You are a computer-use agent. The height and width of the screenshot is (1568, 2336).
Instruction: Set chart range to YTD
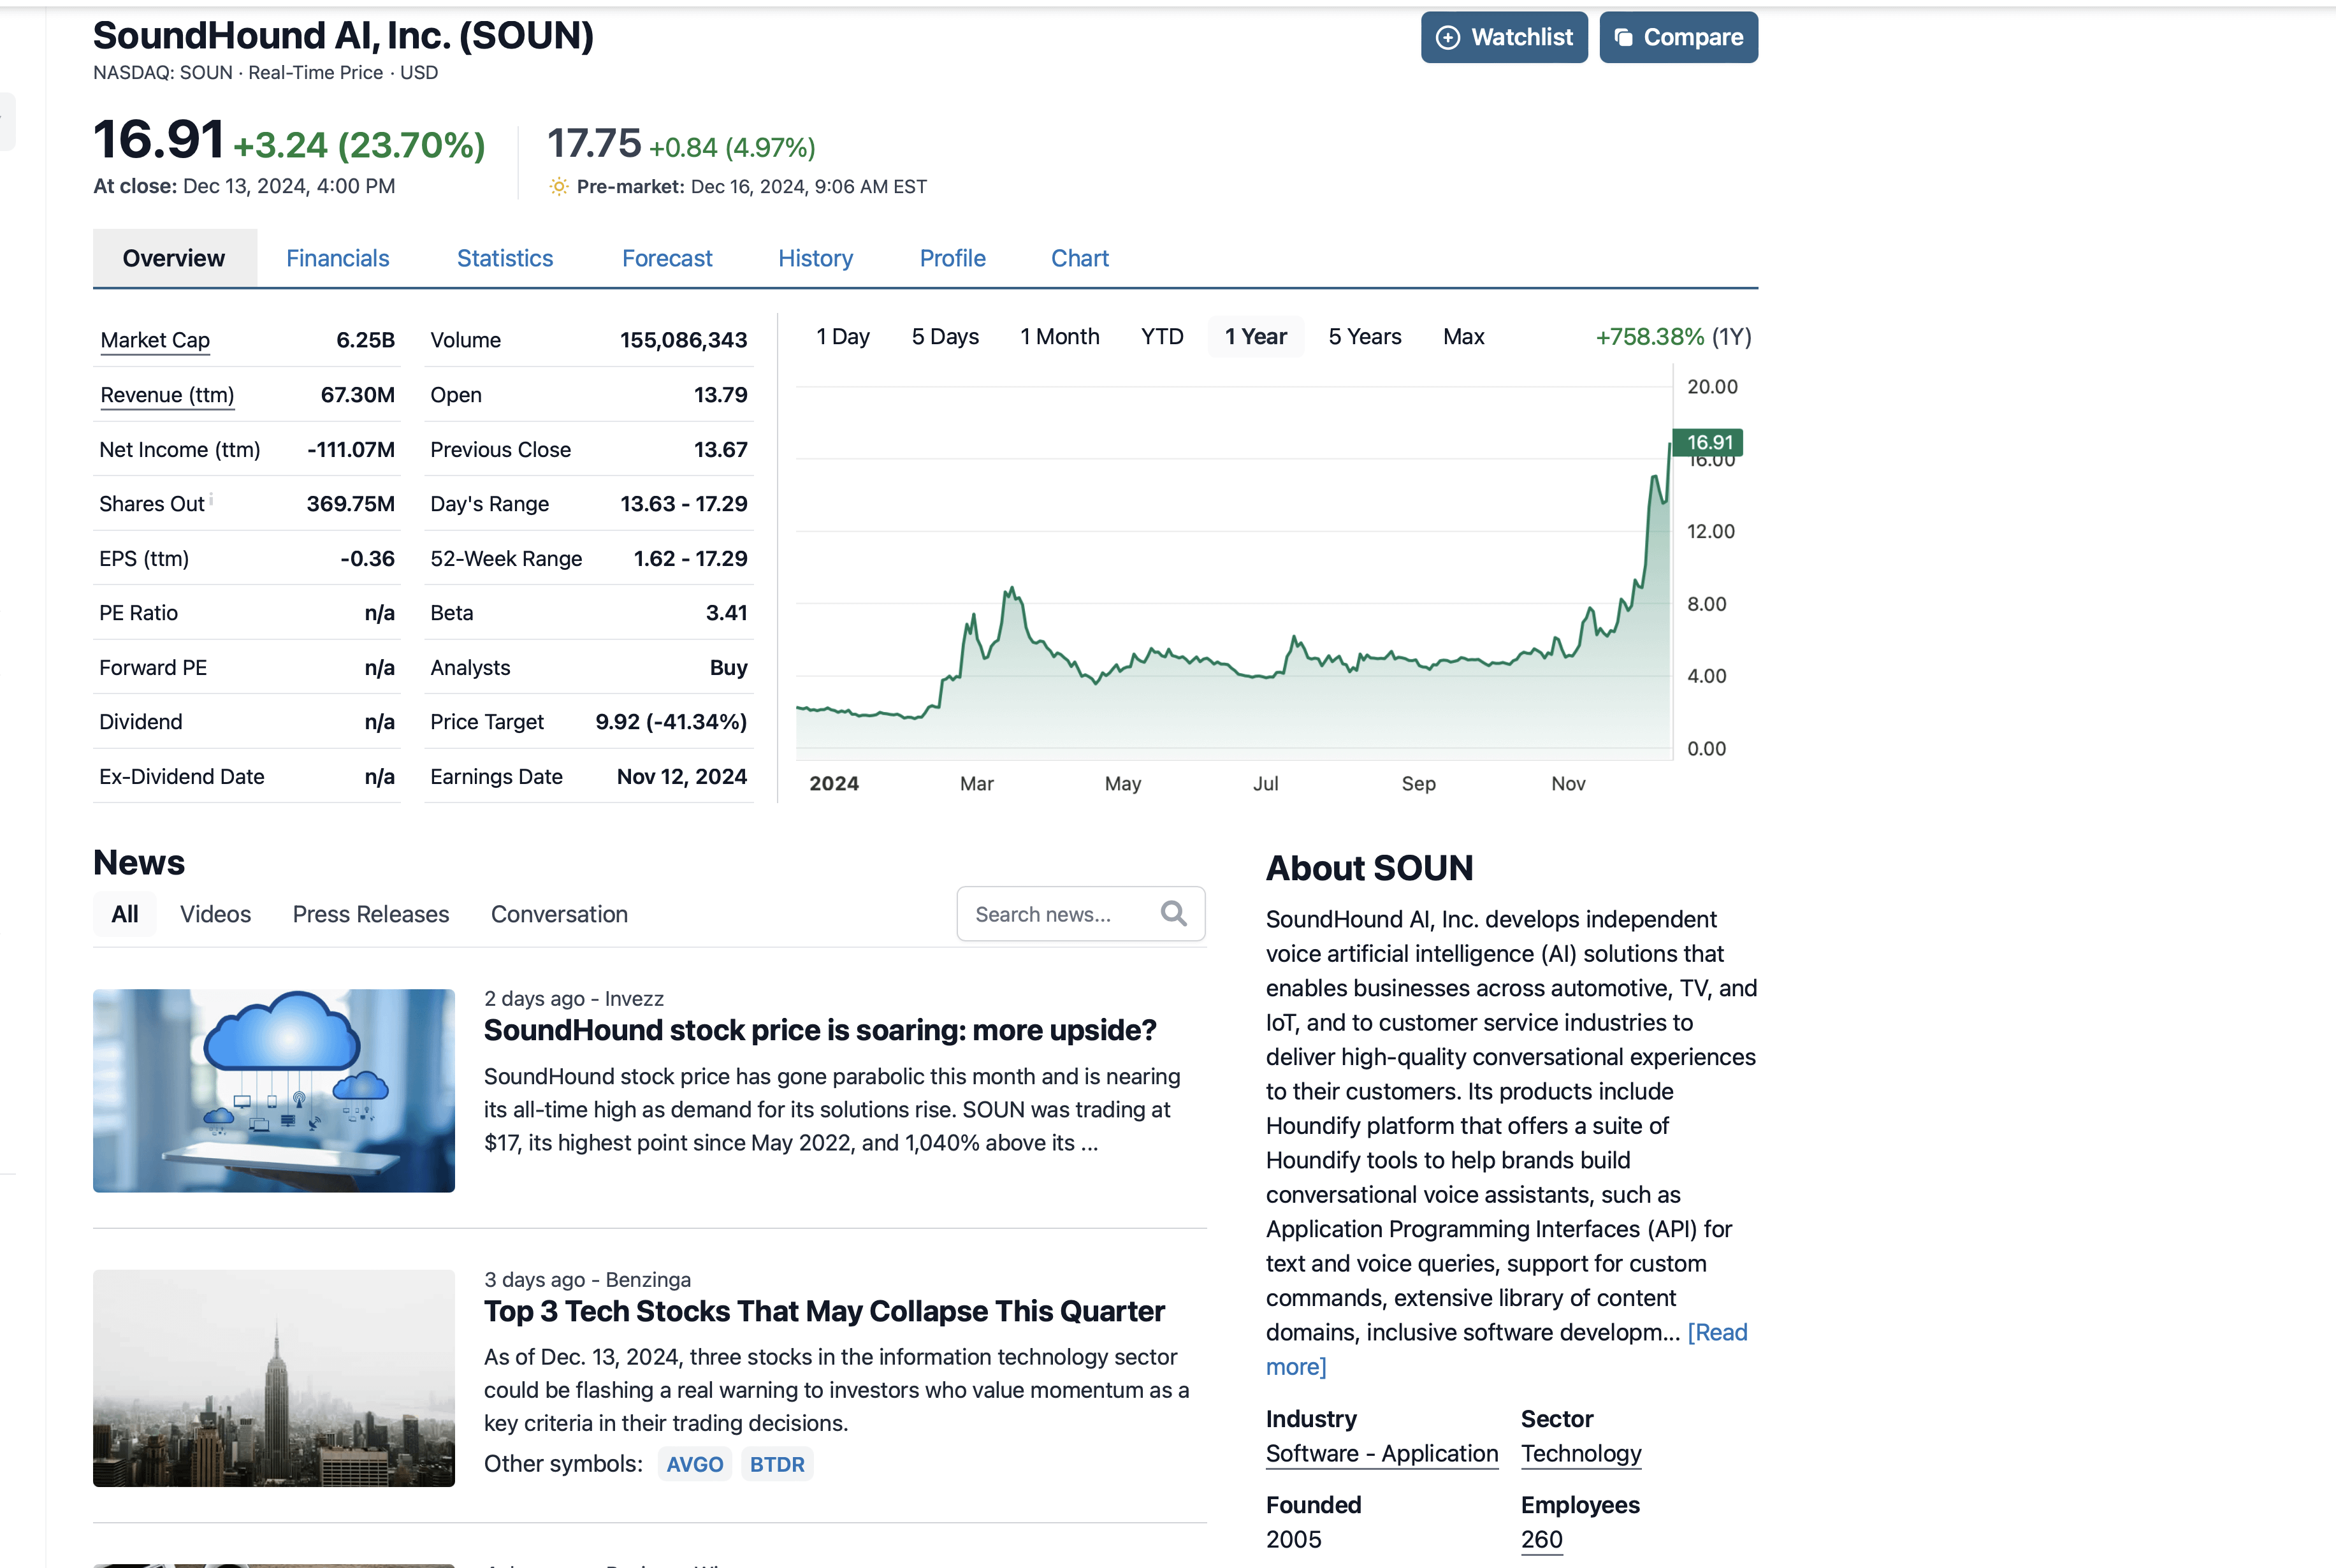(x=1162, y=336)
